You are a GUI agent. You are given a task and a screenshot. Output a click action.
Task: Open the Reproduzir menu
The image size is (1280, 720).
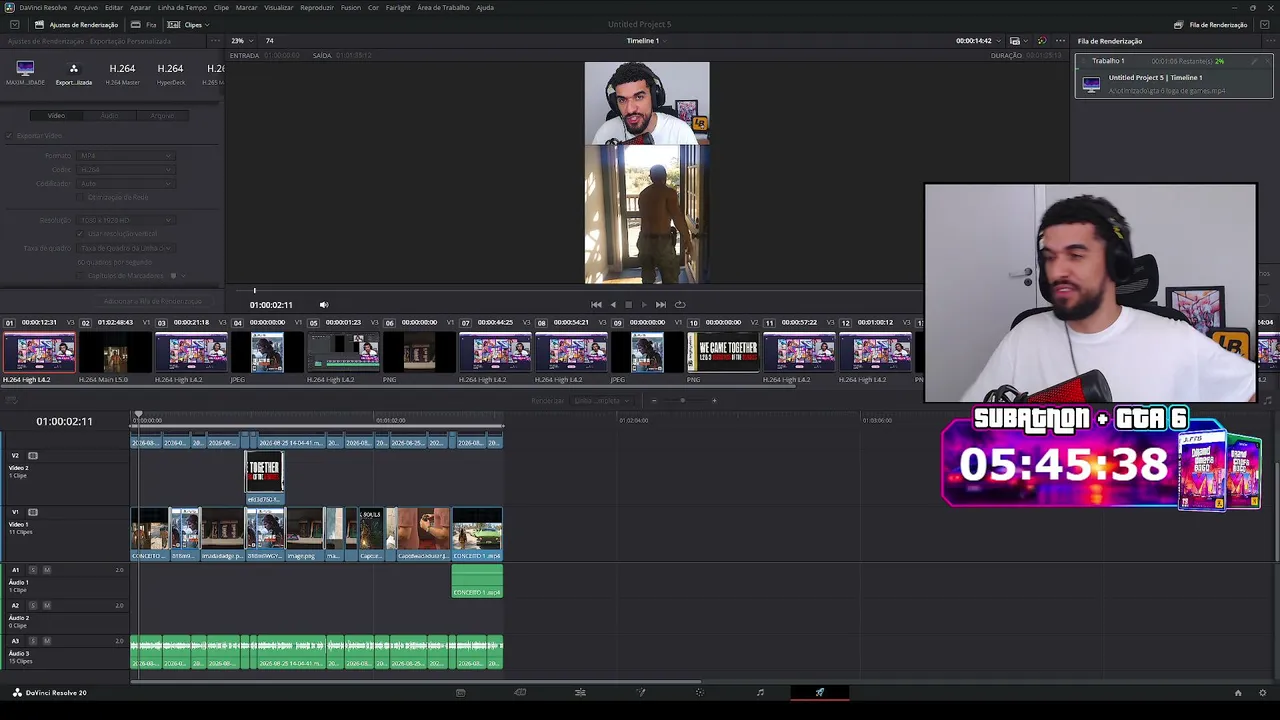click(x=317, y=7)
